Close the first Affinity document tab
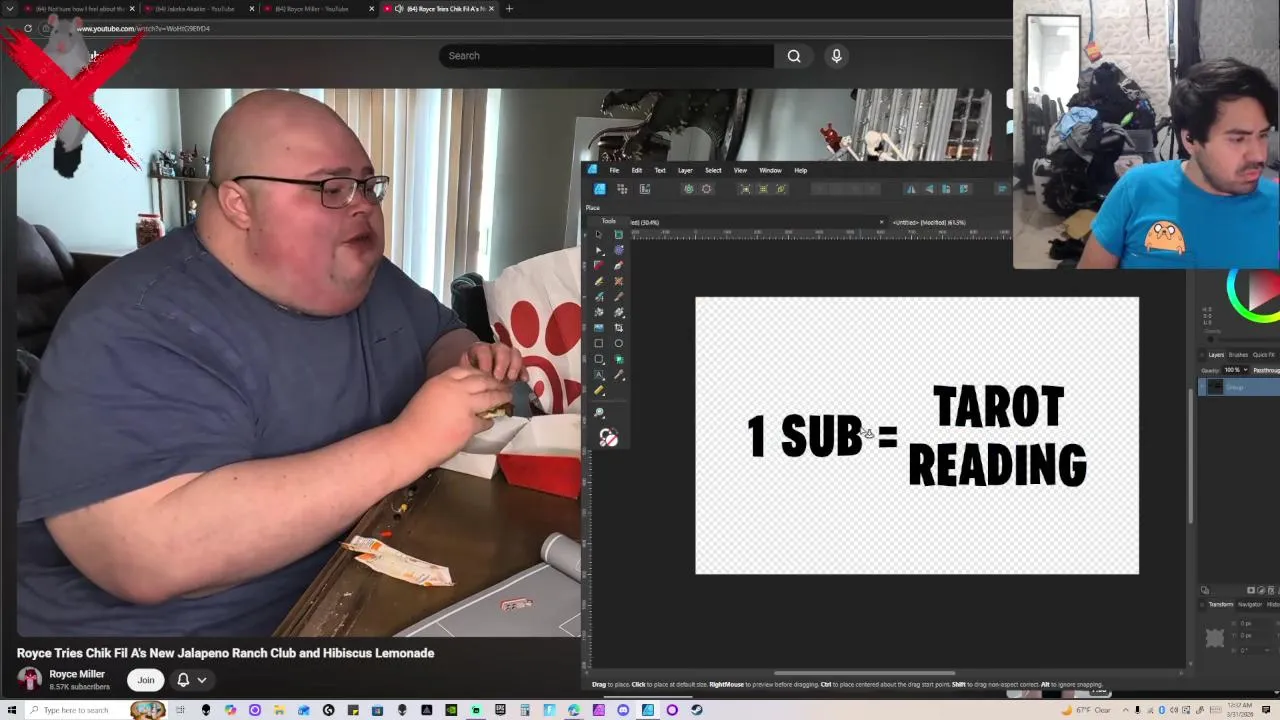Viewport: 1280px width, 720px height. [881, 222]
